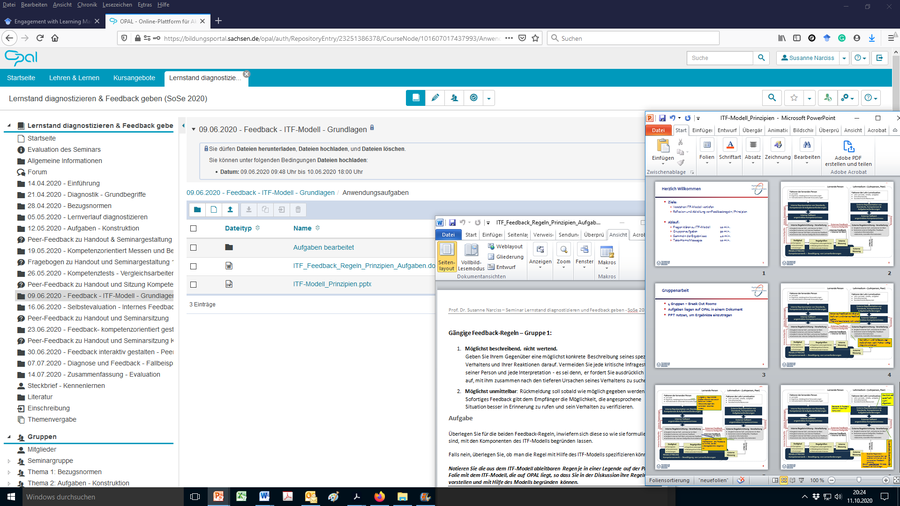Click the PowerPoint Einfügen paste icon

(x=663, y=146)
